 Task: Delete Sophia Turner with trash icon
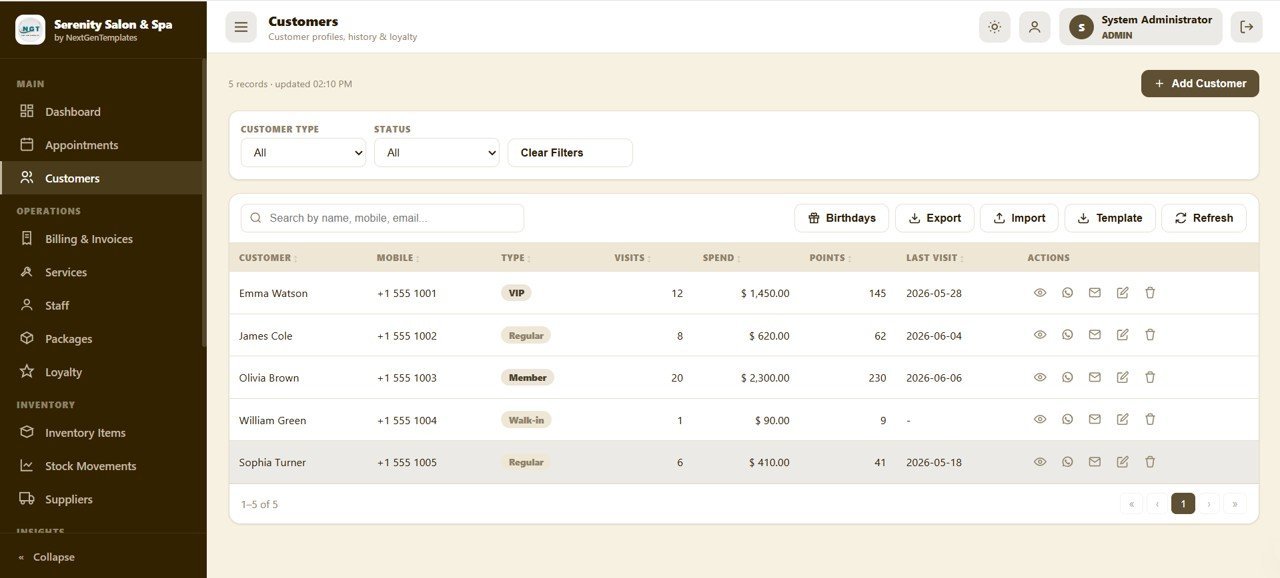tap(1150, 462)
